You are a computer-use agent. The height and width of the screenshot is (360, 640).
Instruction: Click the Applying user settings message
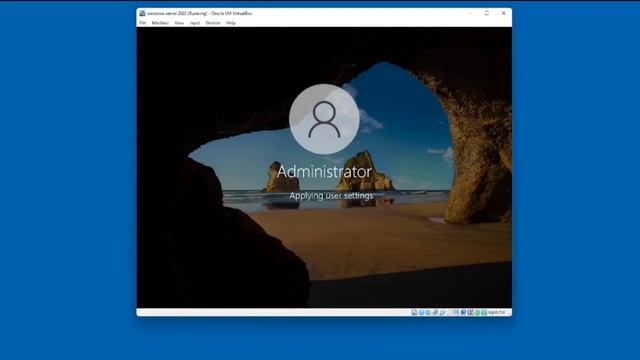(331, 196)
